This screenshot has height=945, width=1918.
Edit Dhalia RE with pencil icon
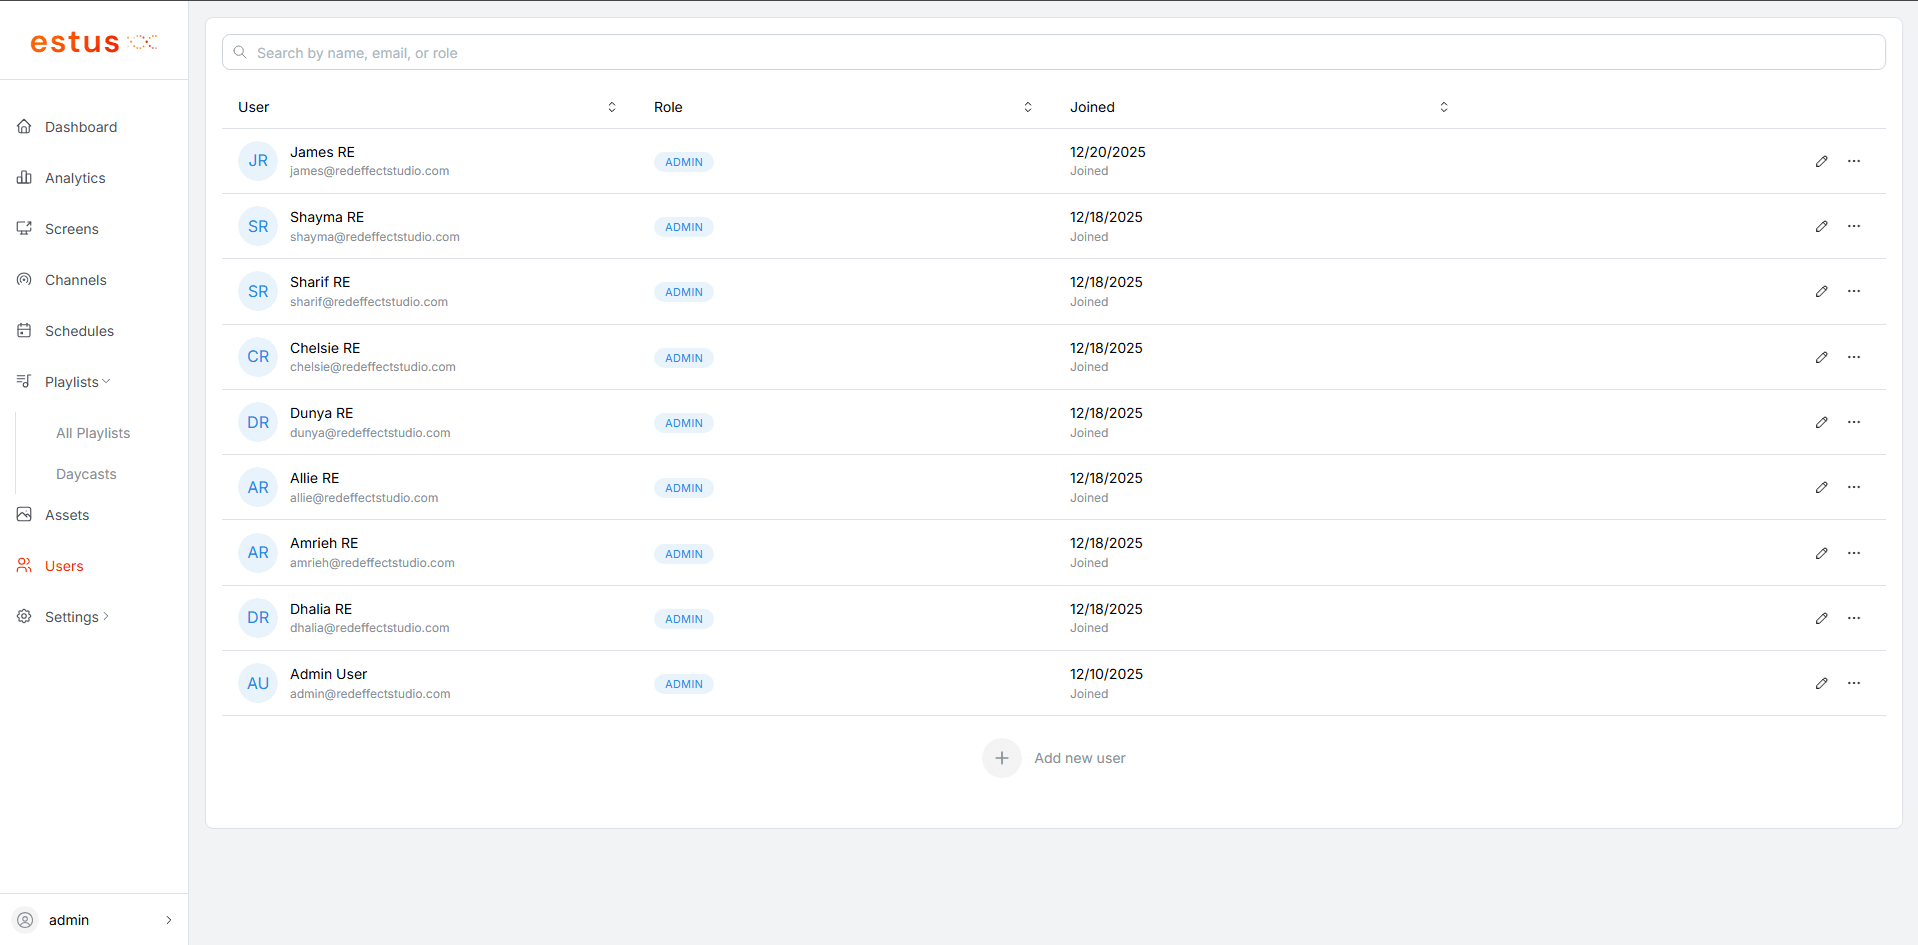pos(1822,618)
